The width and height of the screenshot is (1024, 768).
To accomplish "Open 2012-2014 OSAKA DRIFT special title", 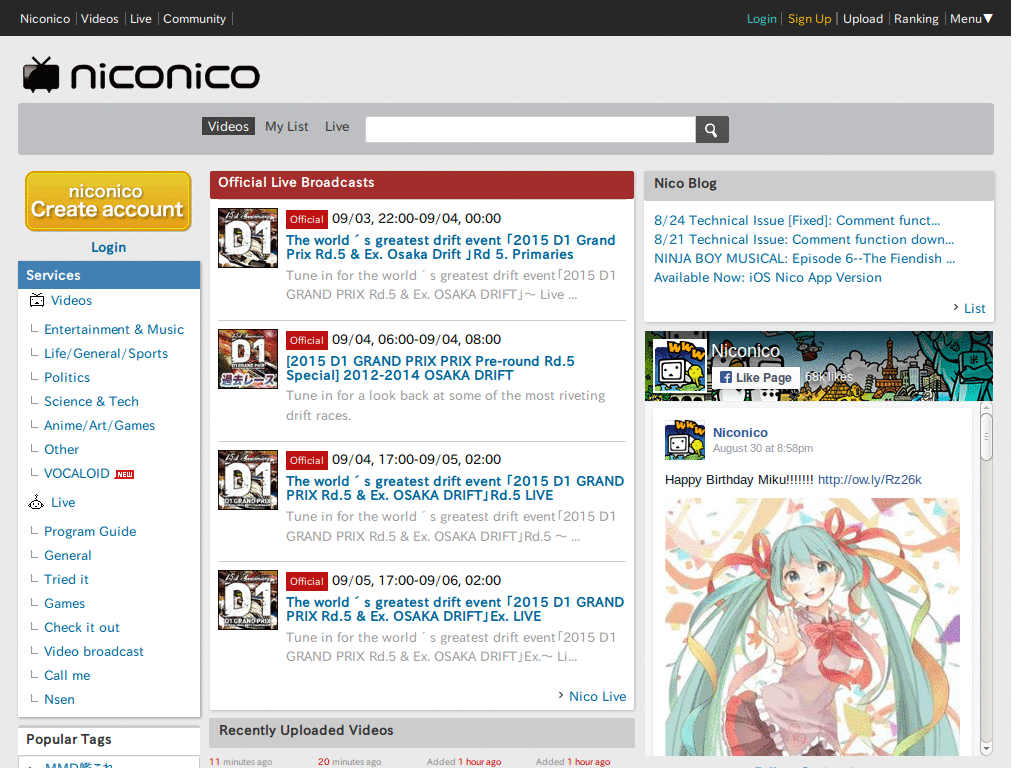I will point(430,368).
